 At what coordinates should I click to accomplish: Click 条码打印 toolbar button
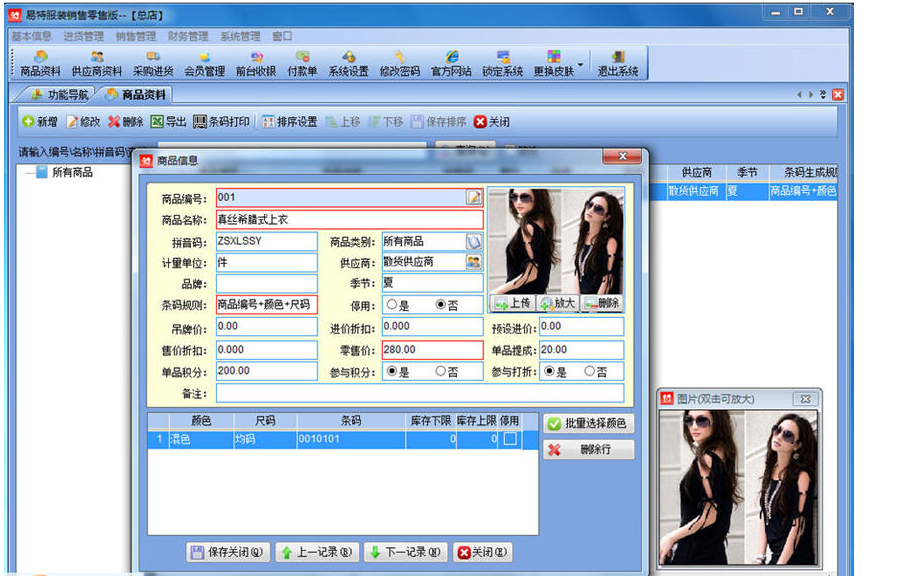(x=221, y=122)
